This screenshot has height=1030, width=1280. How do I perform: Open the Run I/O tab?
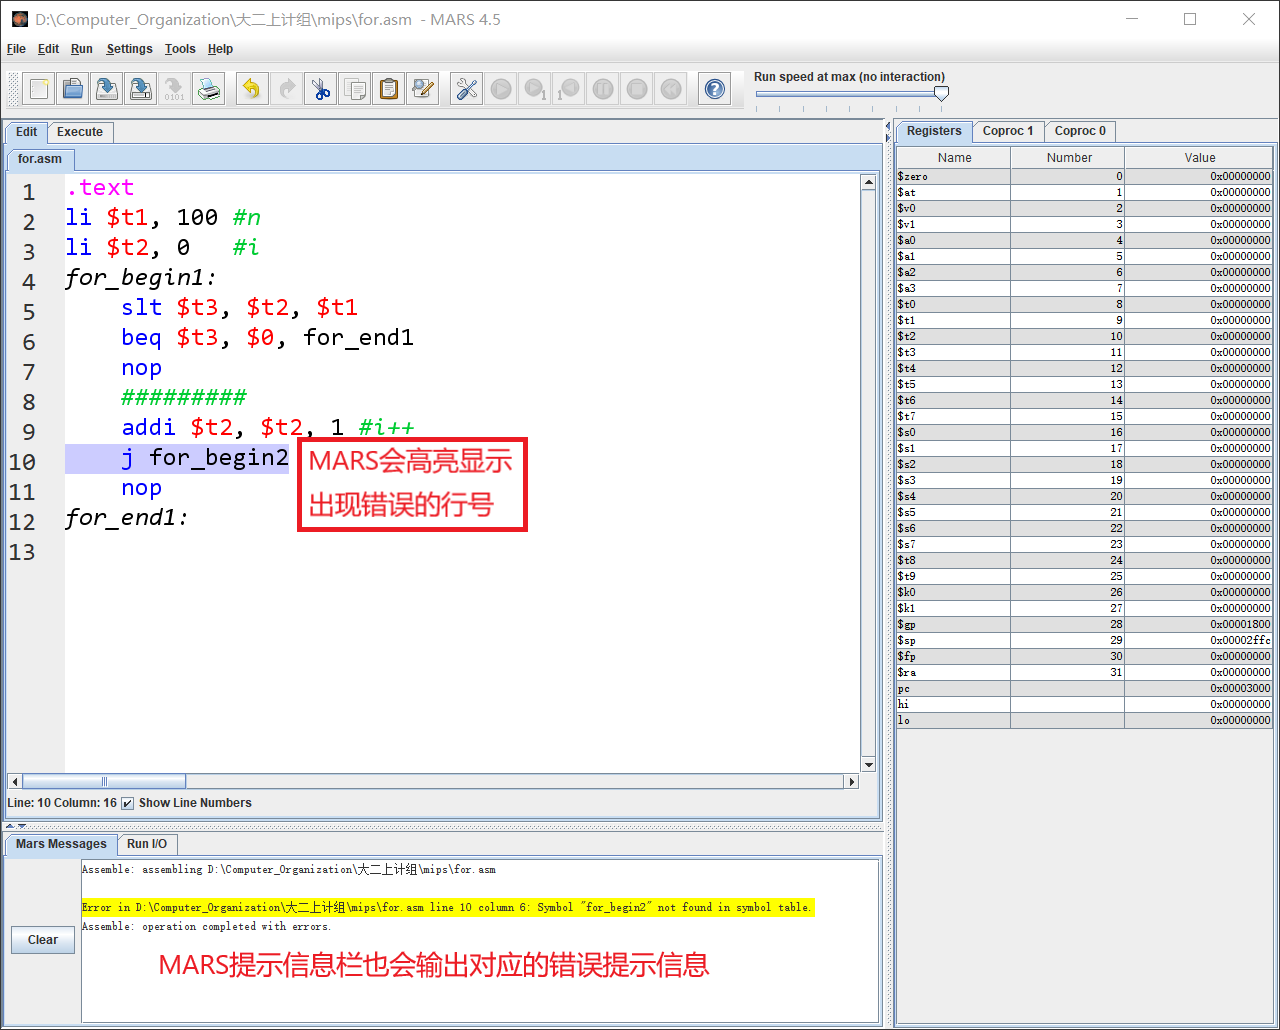147,844
